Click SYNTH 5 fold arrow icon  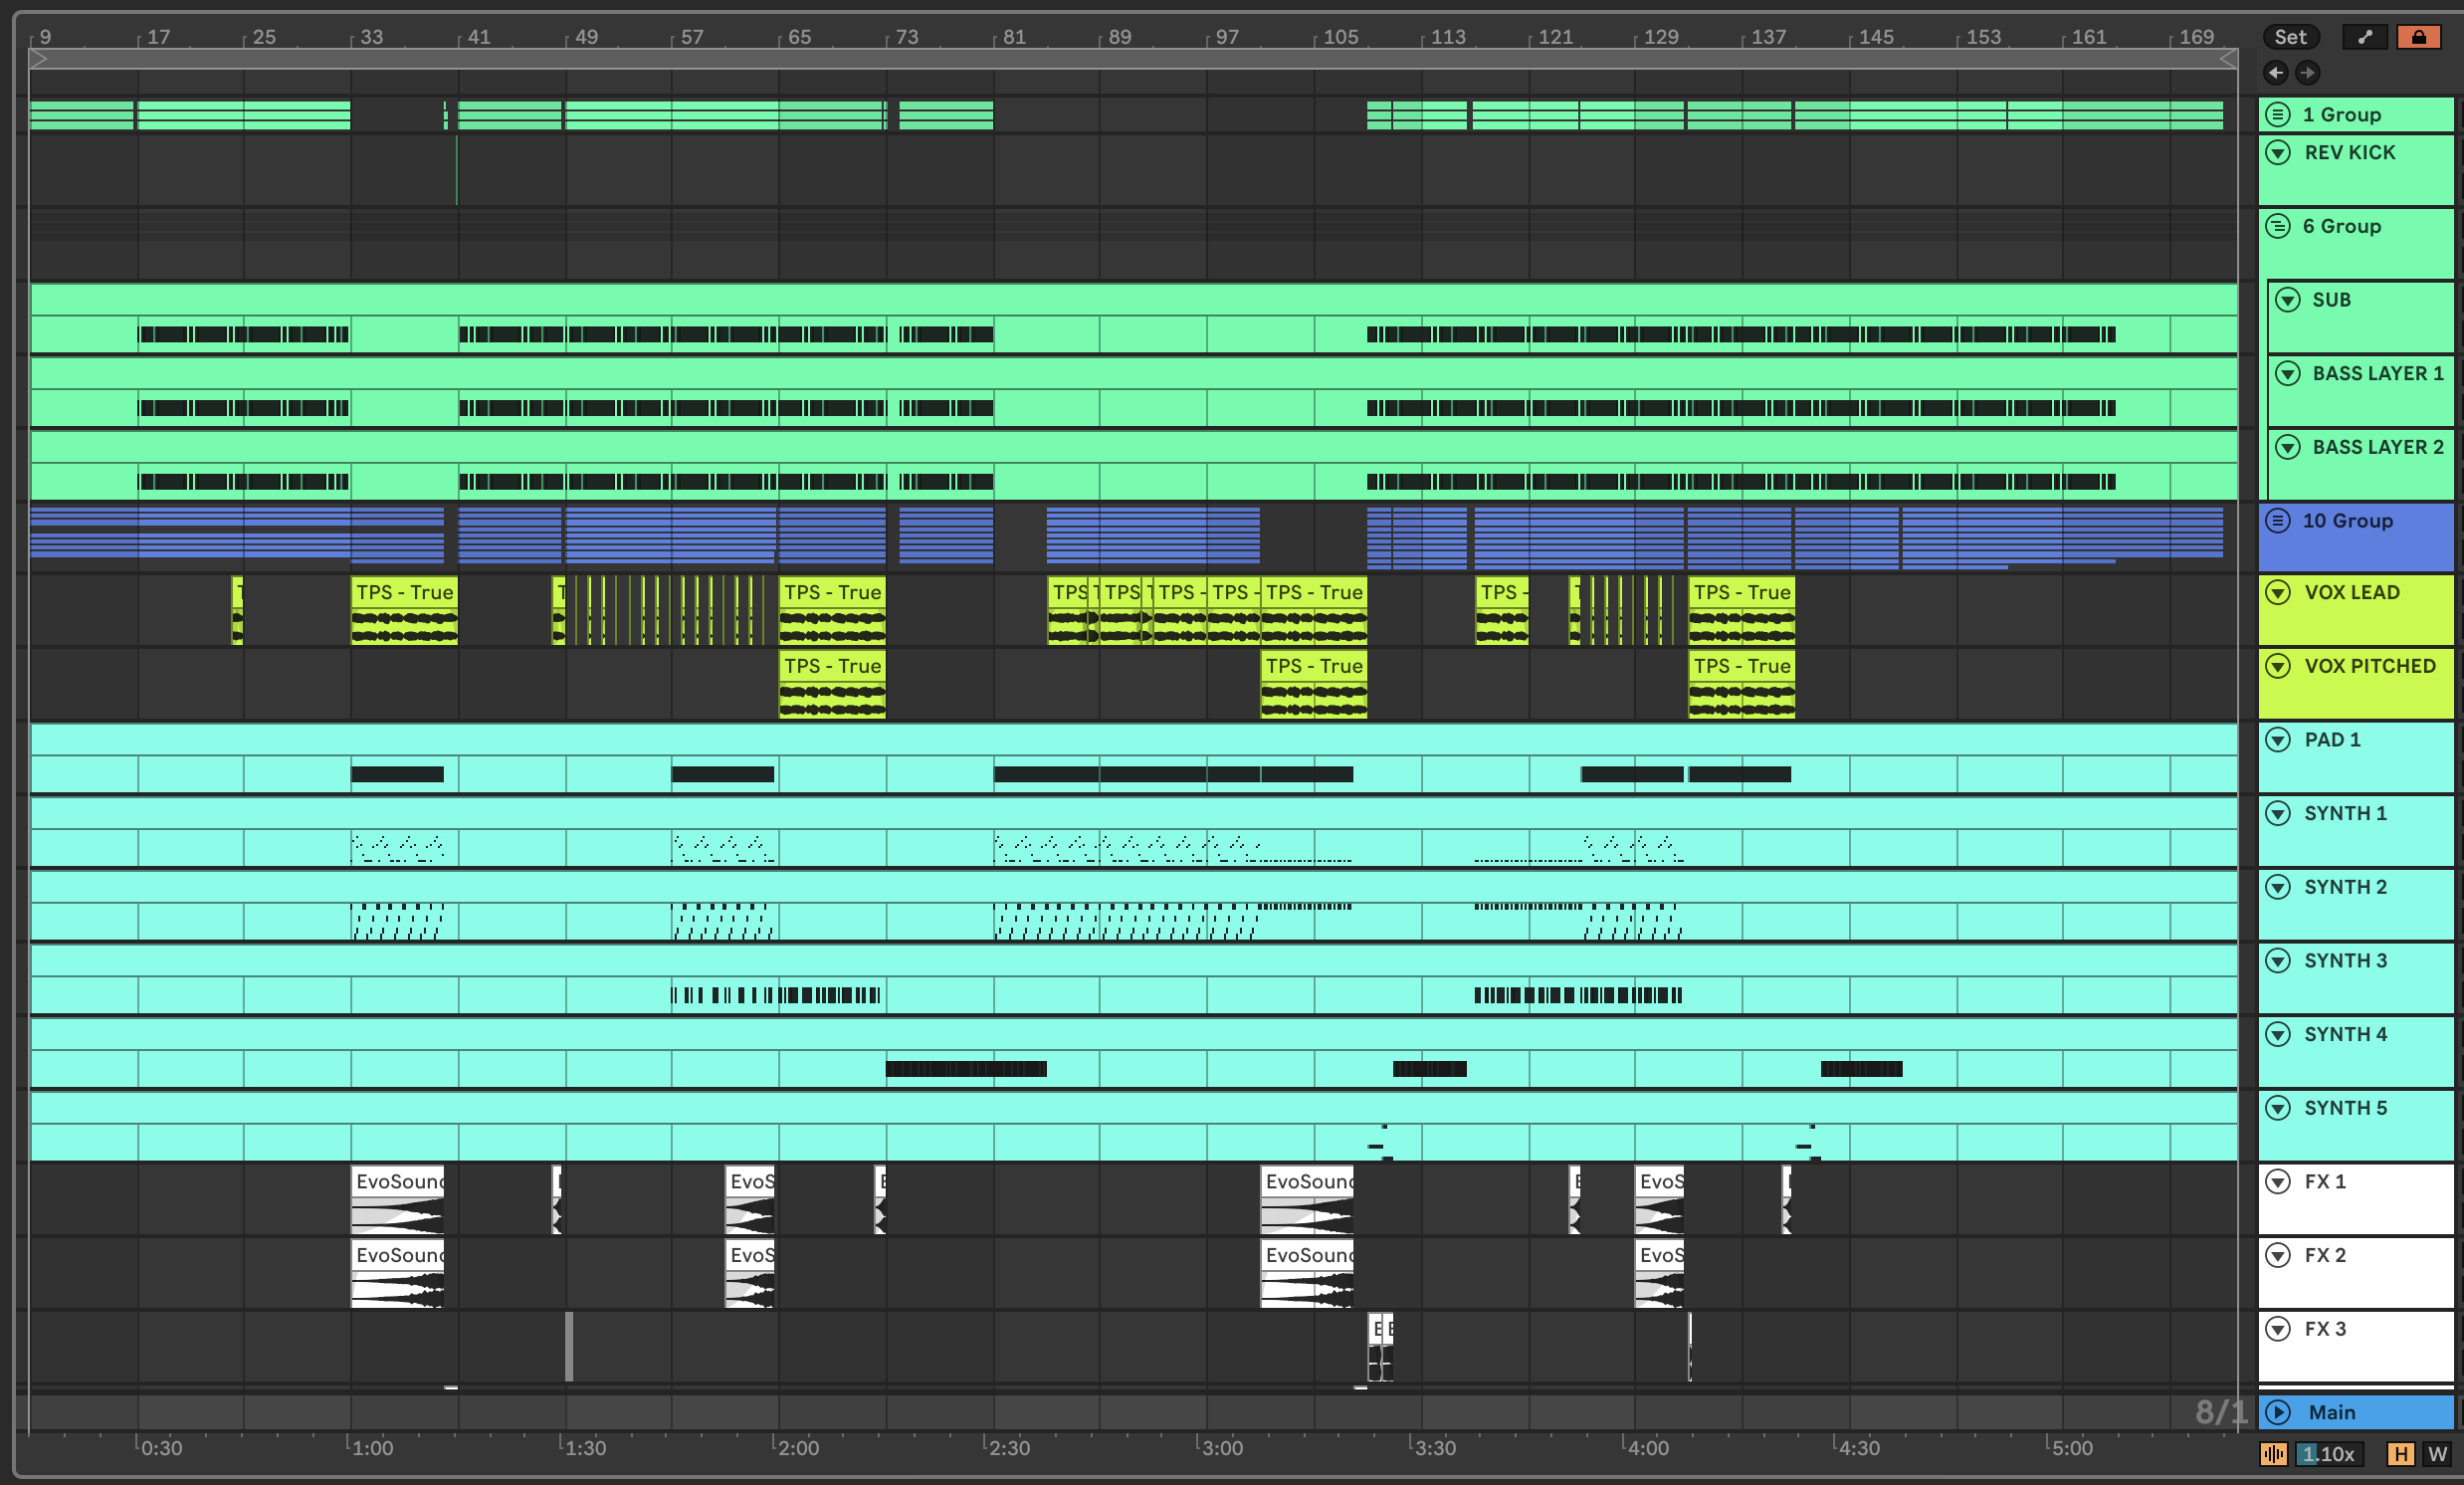(x=2278, y=1108)
